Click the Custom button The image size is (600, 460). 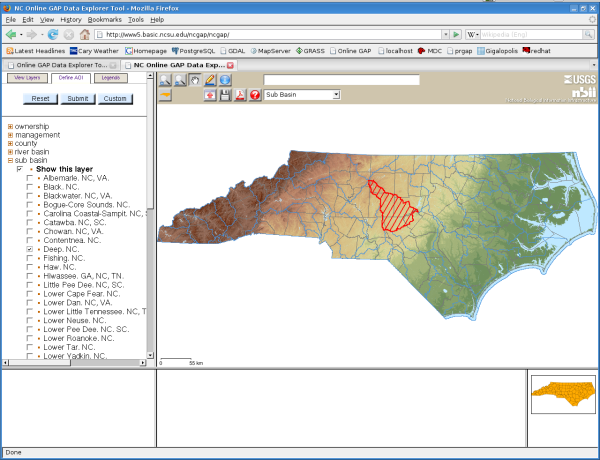115,99
